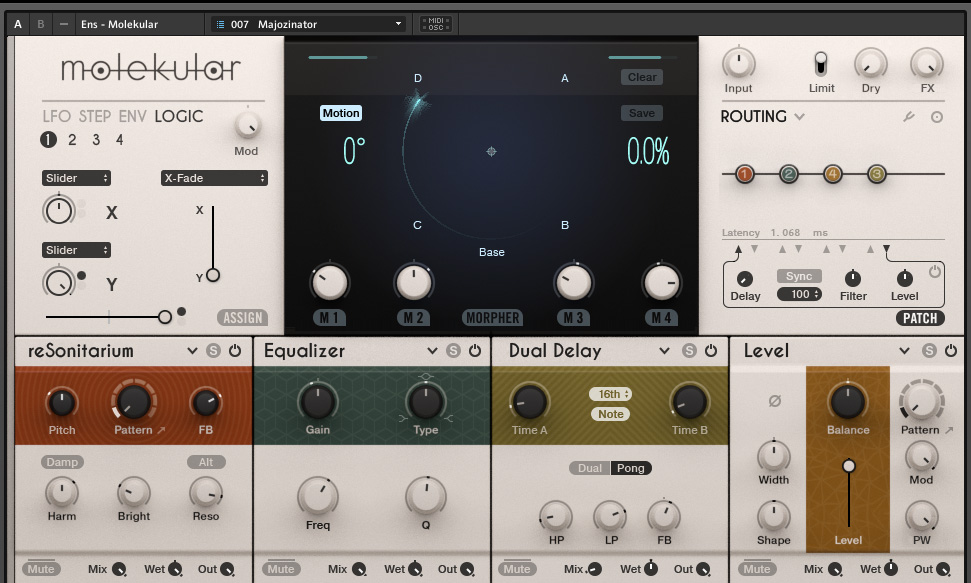Switch to the ENV modulation tab
This screenshot has height=583, width=971.
tap(132, 116)
